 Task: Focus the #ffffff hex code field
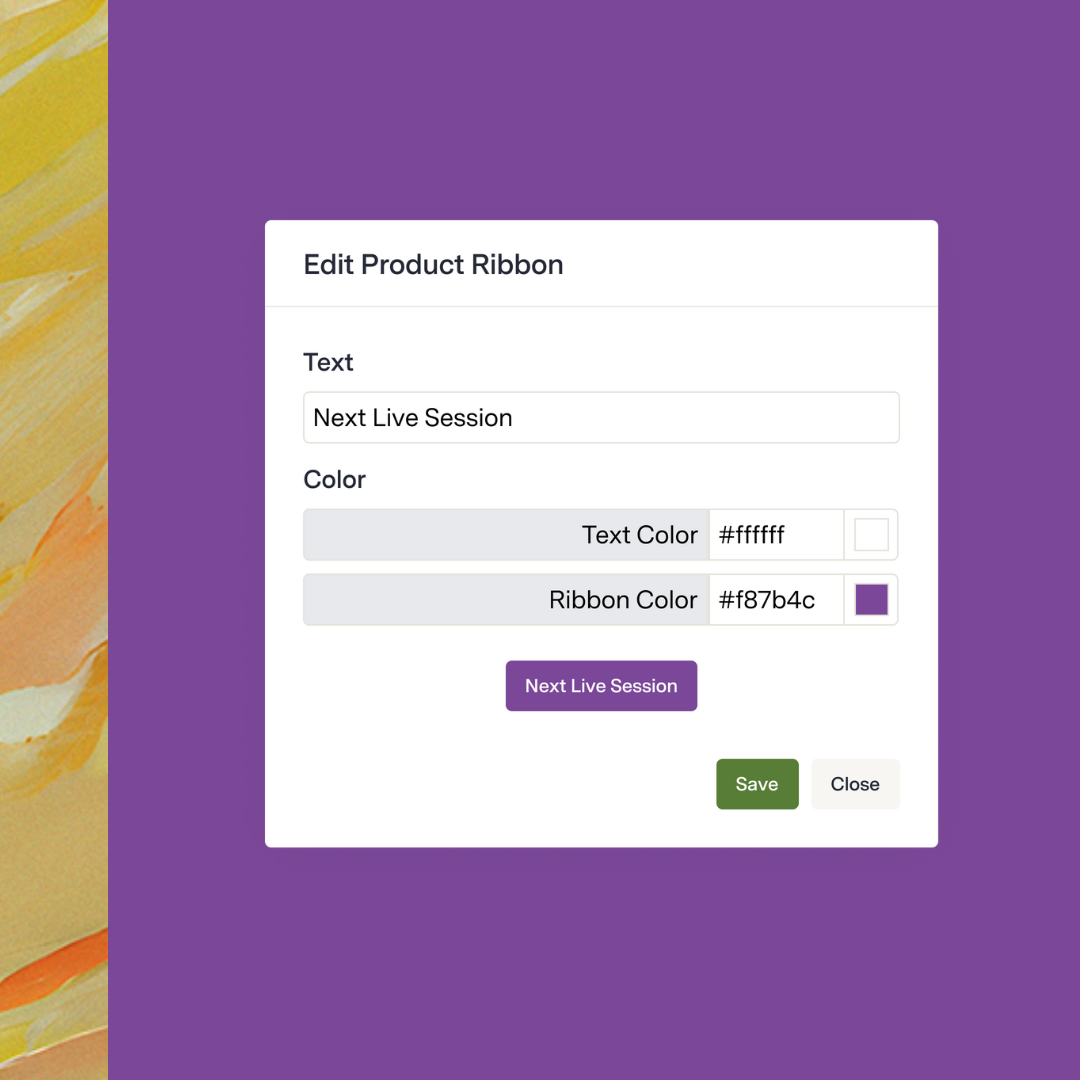click(775, 535)
